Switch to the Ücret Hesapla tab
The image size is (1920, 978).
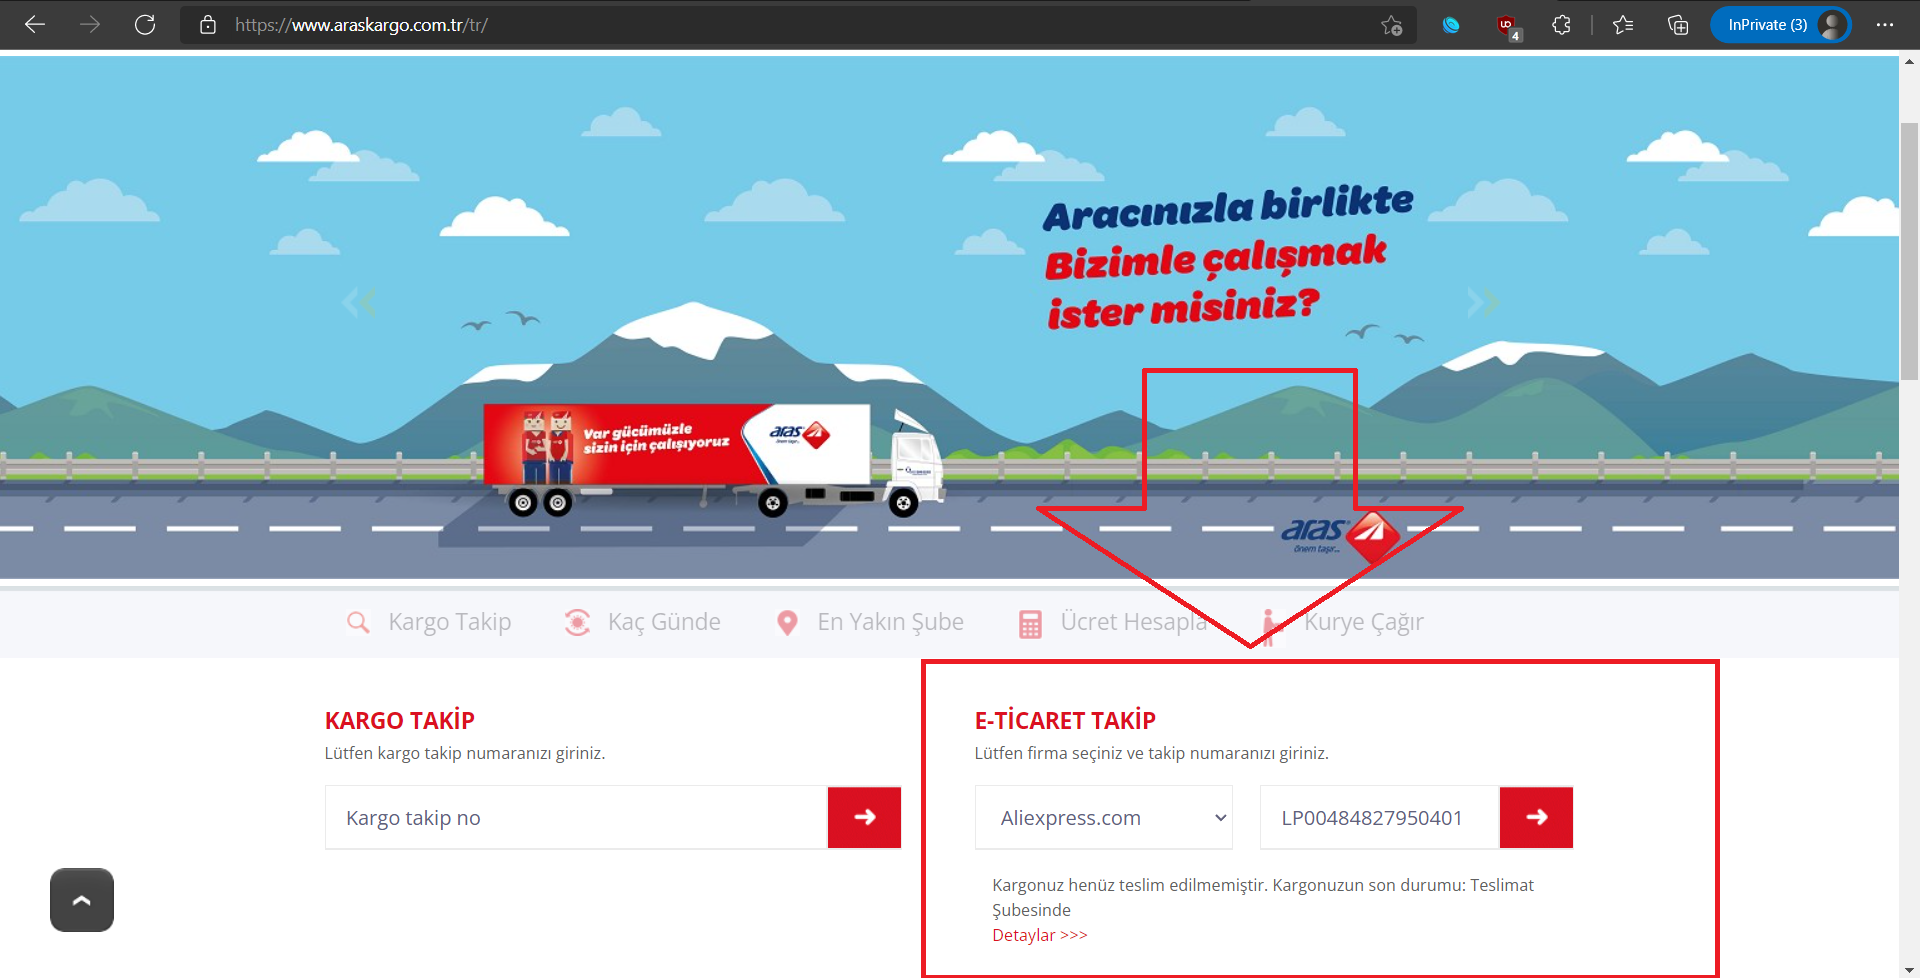(1112, 622)
